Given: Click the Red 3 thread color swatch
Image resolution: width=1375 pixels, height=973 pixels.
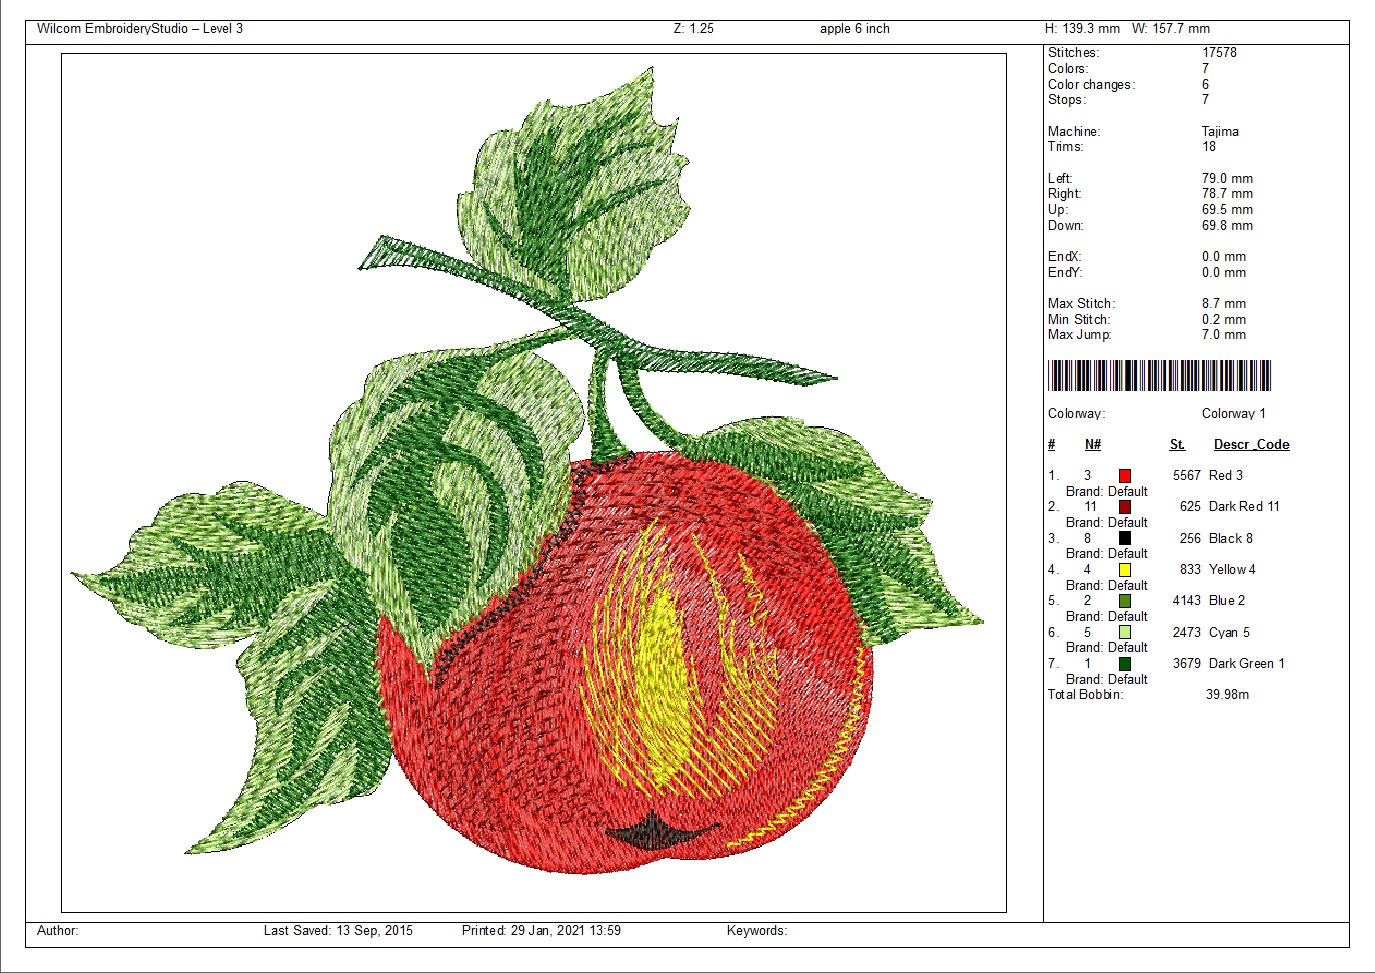Looking at the screenshot, I should coord(1125,476).
